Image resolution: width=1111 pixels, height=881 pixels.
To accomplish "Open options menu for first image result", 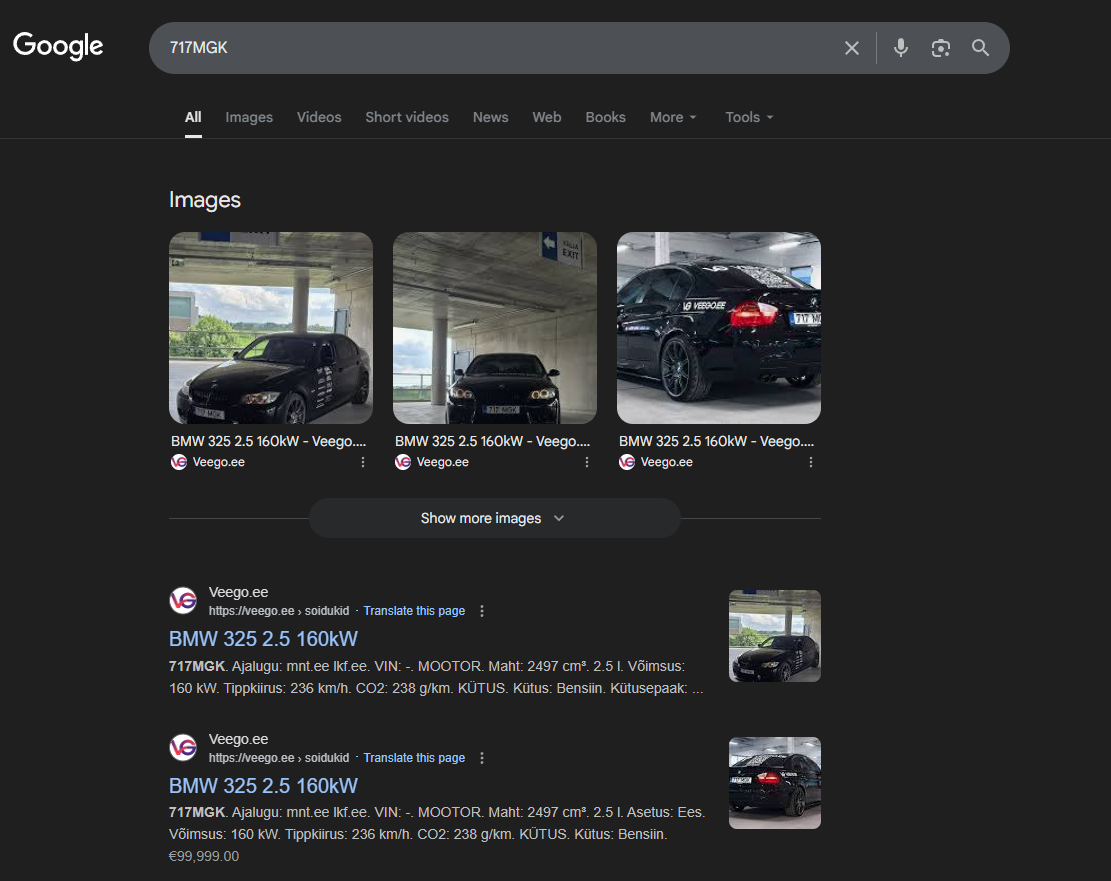I will tap(363, 462).
